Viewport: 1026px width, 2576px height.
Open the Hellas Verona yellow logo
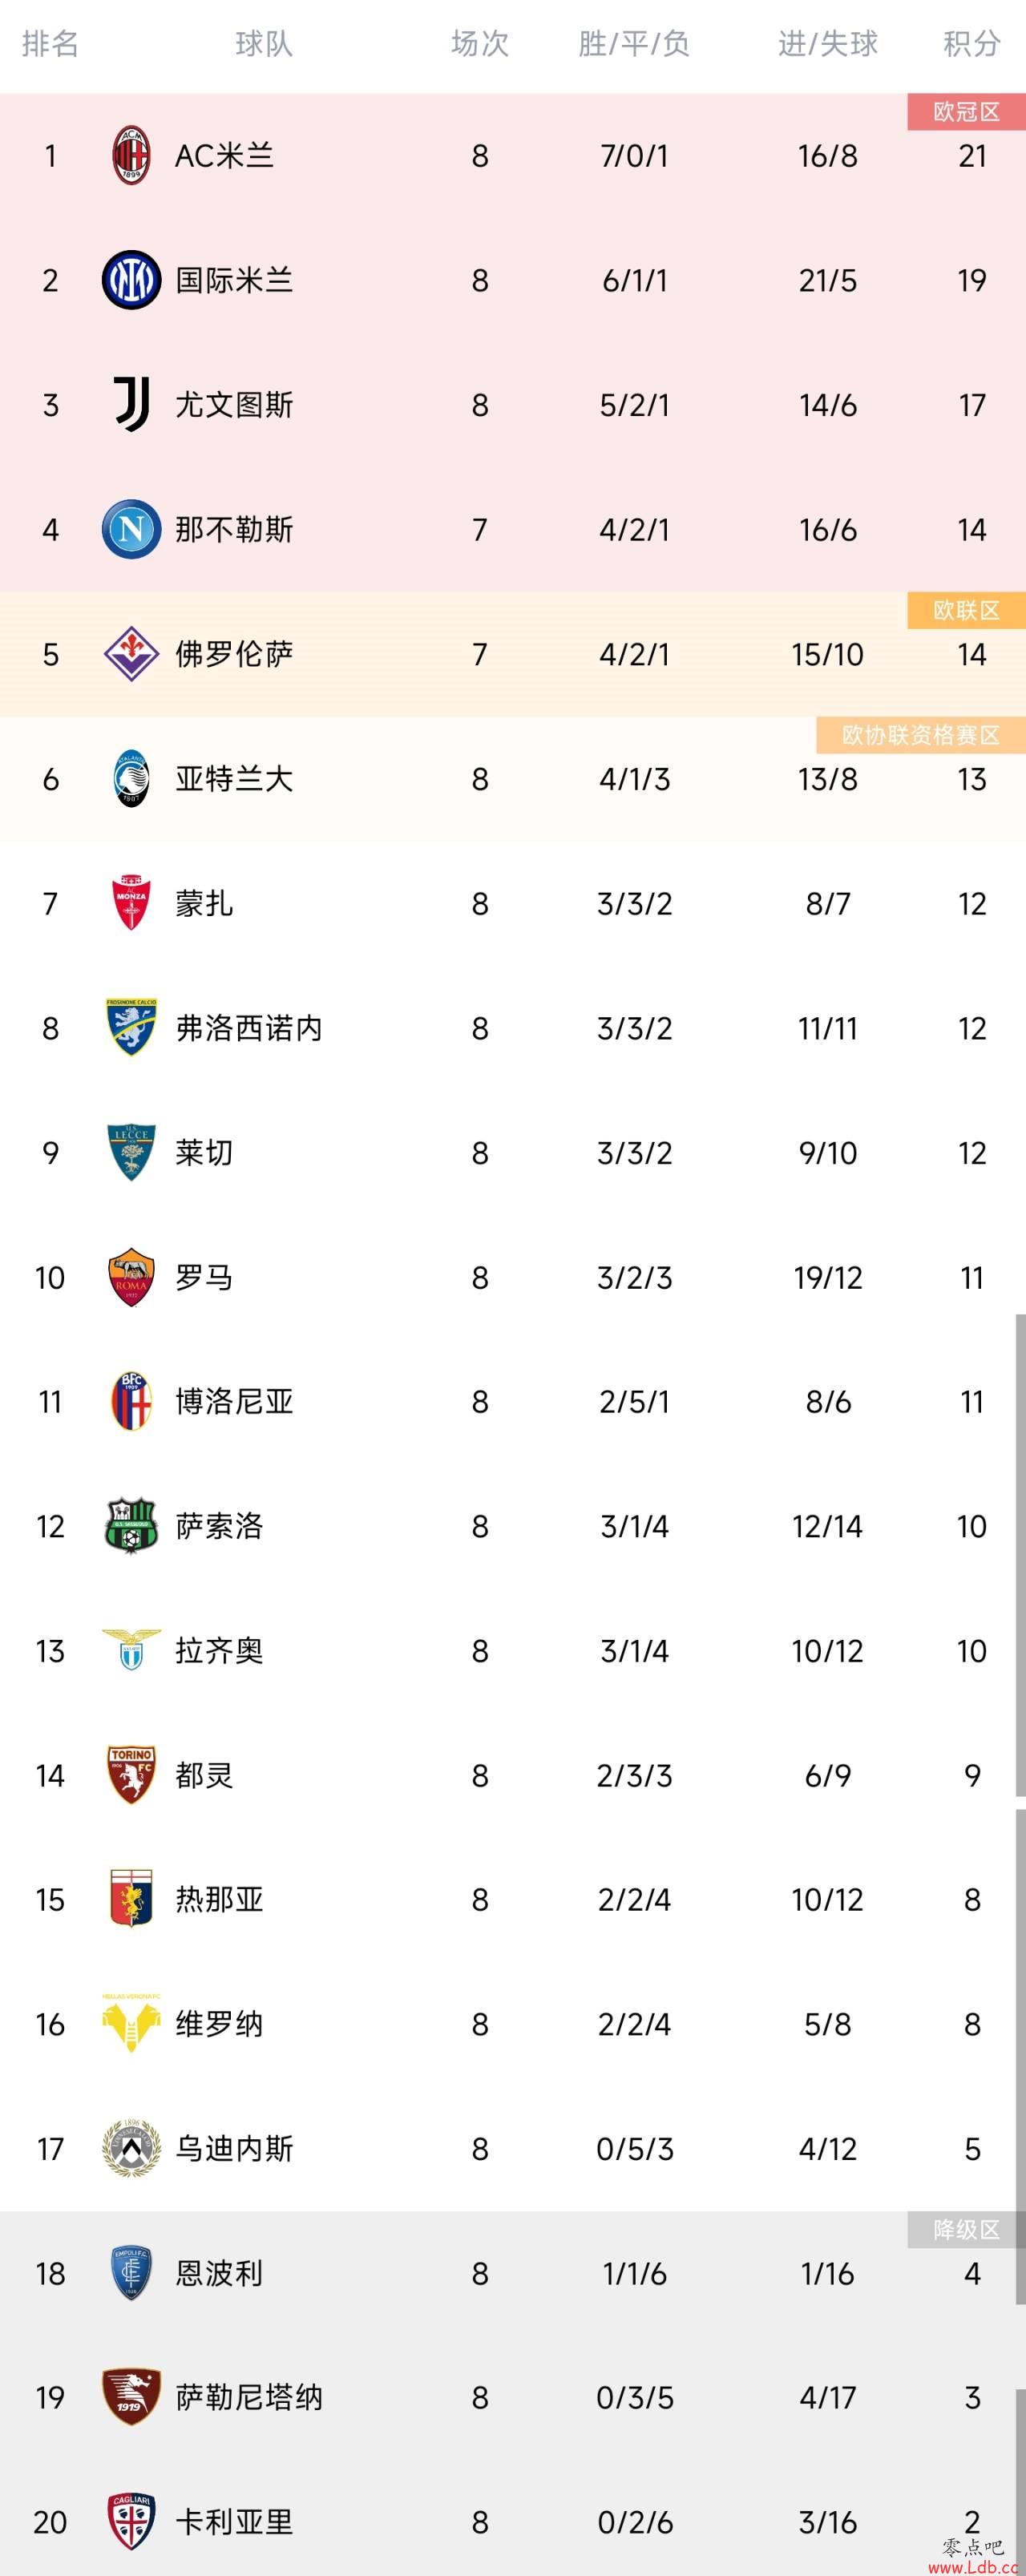pyautogui.click(x=131, y=2023)
